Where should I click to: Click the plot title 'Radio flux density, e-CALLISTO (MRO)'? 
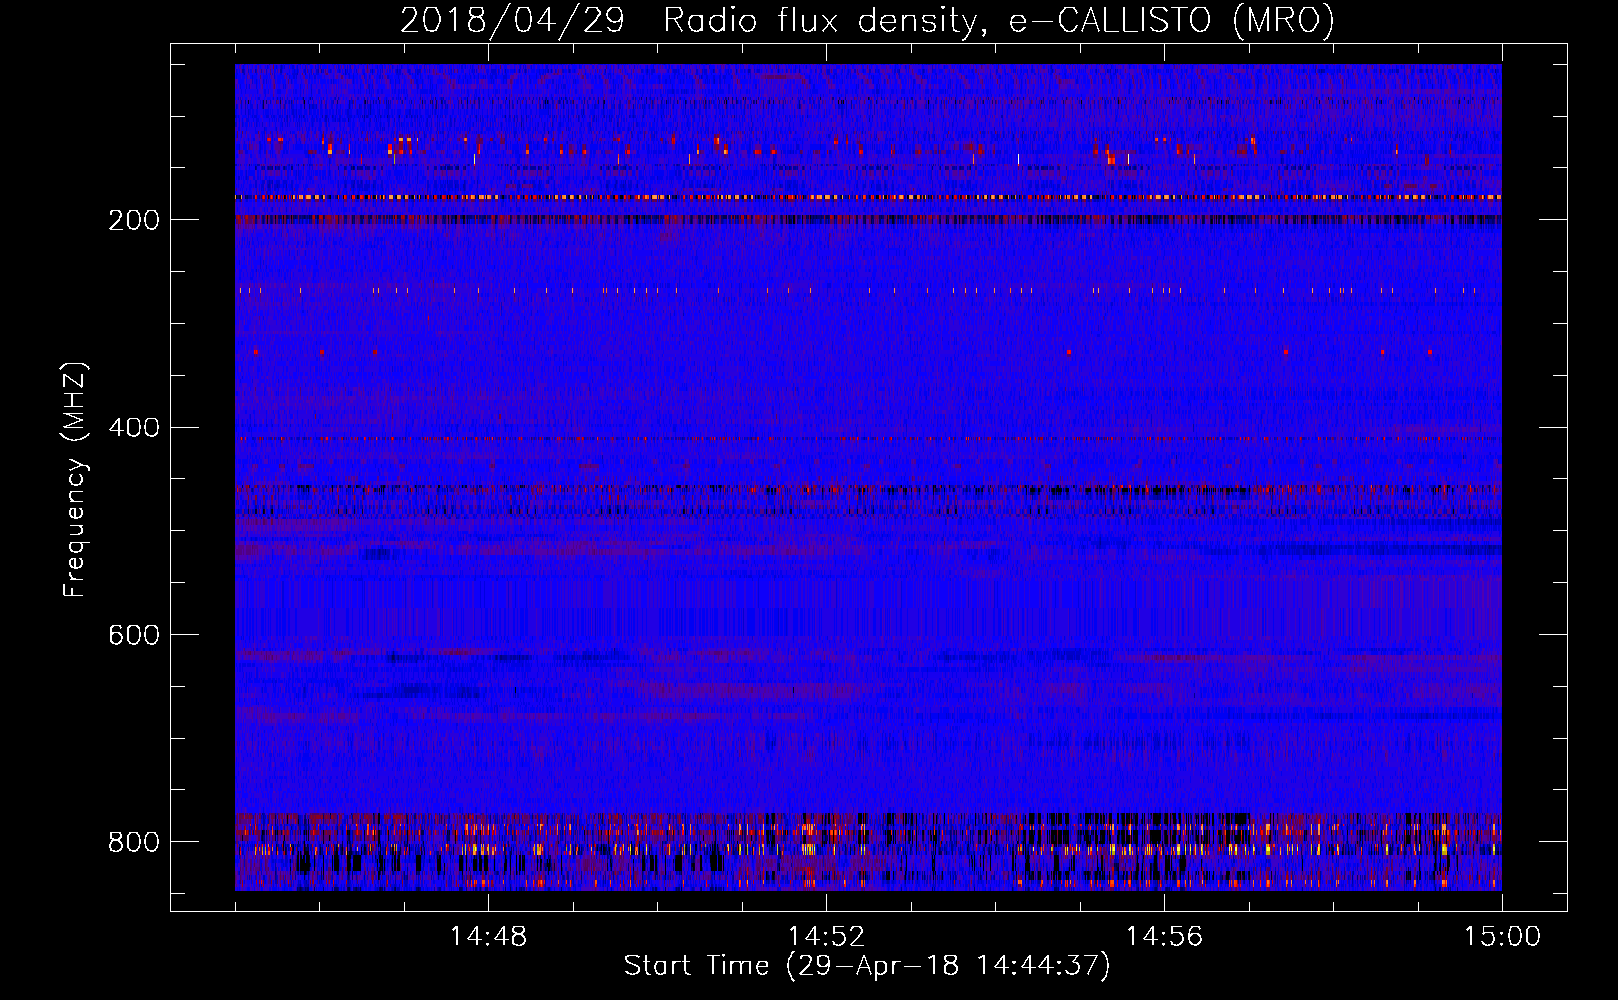[998, 21]
